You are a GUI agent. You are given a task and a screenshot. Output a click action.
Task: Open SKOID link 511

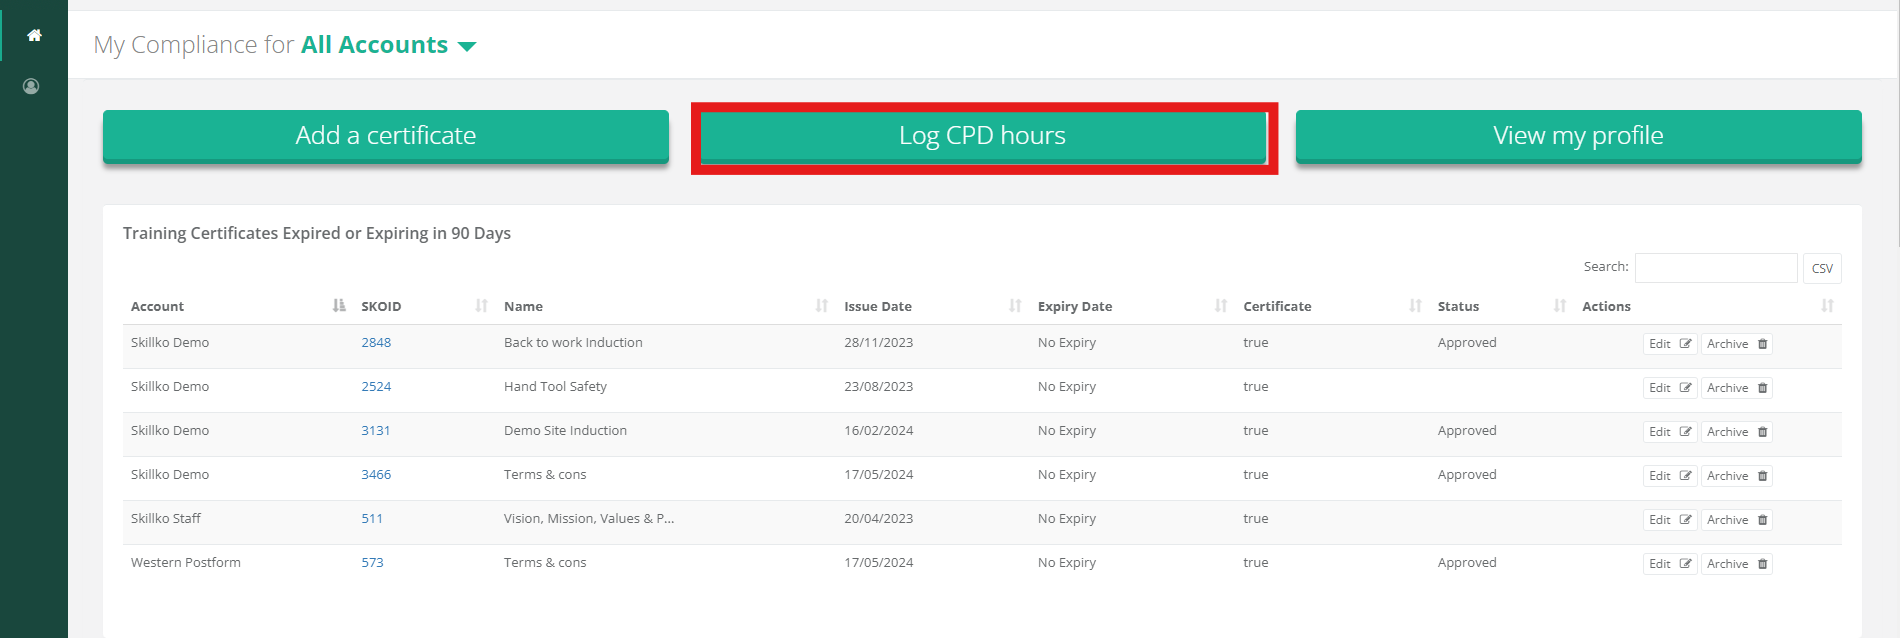coord(372,519)
